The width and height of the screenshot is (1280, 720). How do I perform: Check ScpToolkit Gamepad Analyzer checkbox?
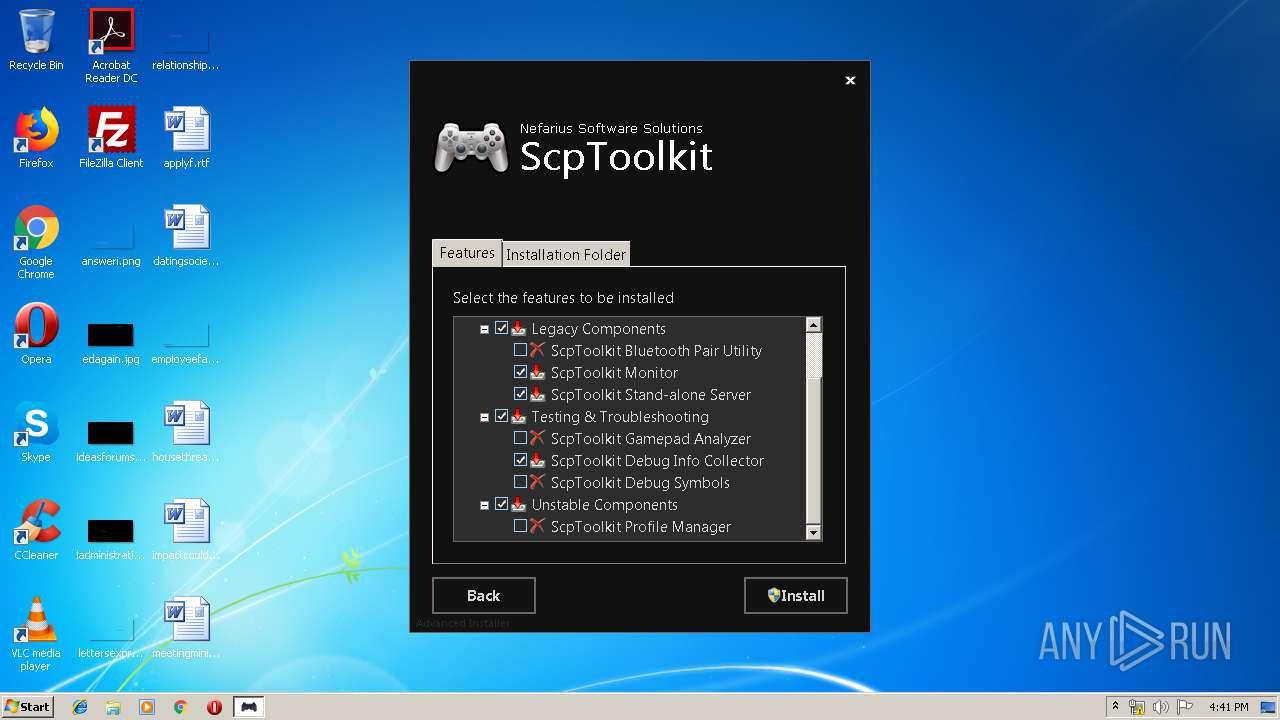(x=520, y=438)
